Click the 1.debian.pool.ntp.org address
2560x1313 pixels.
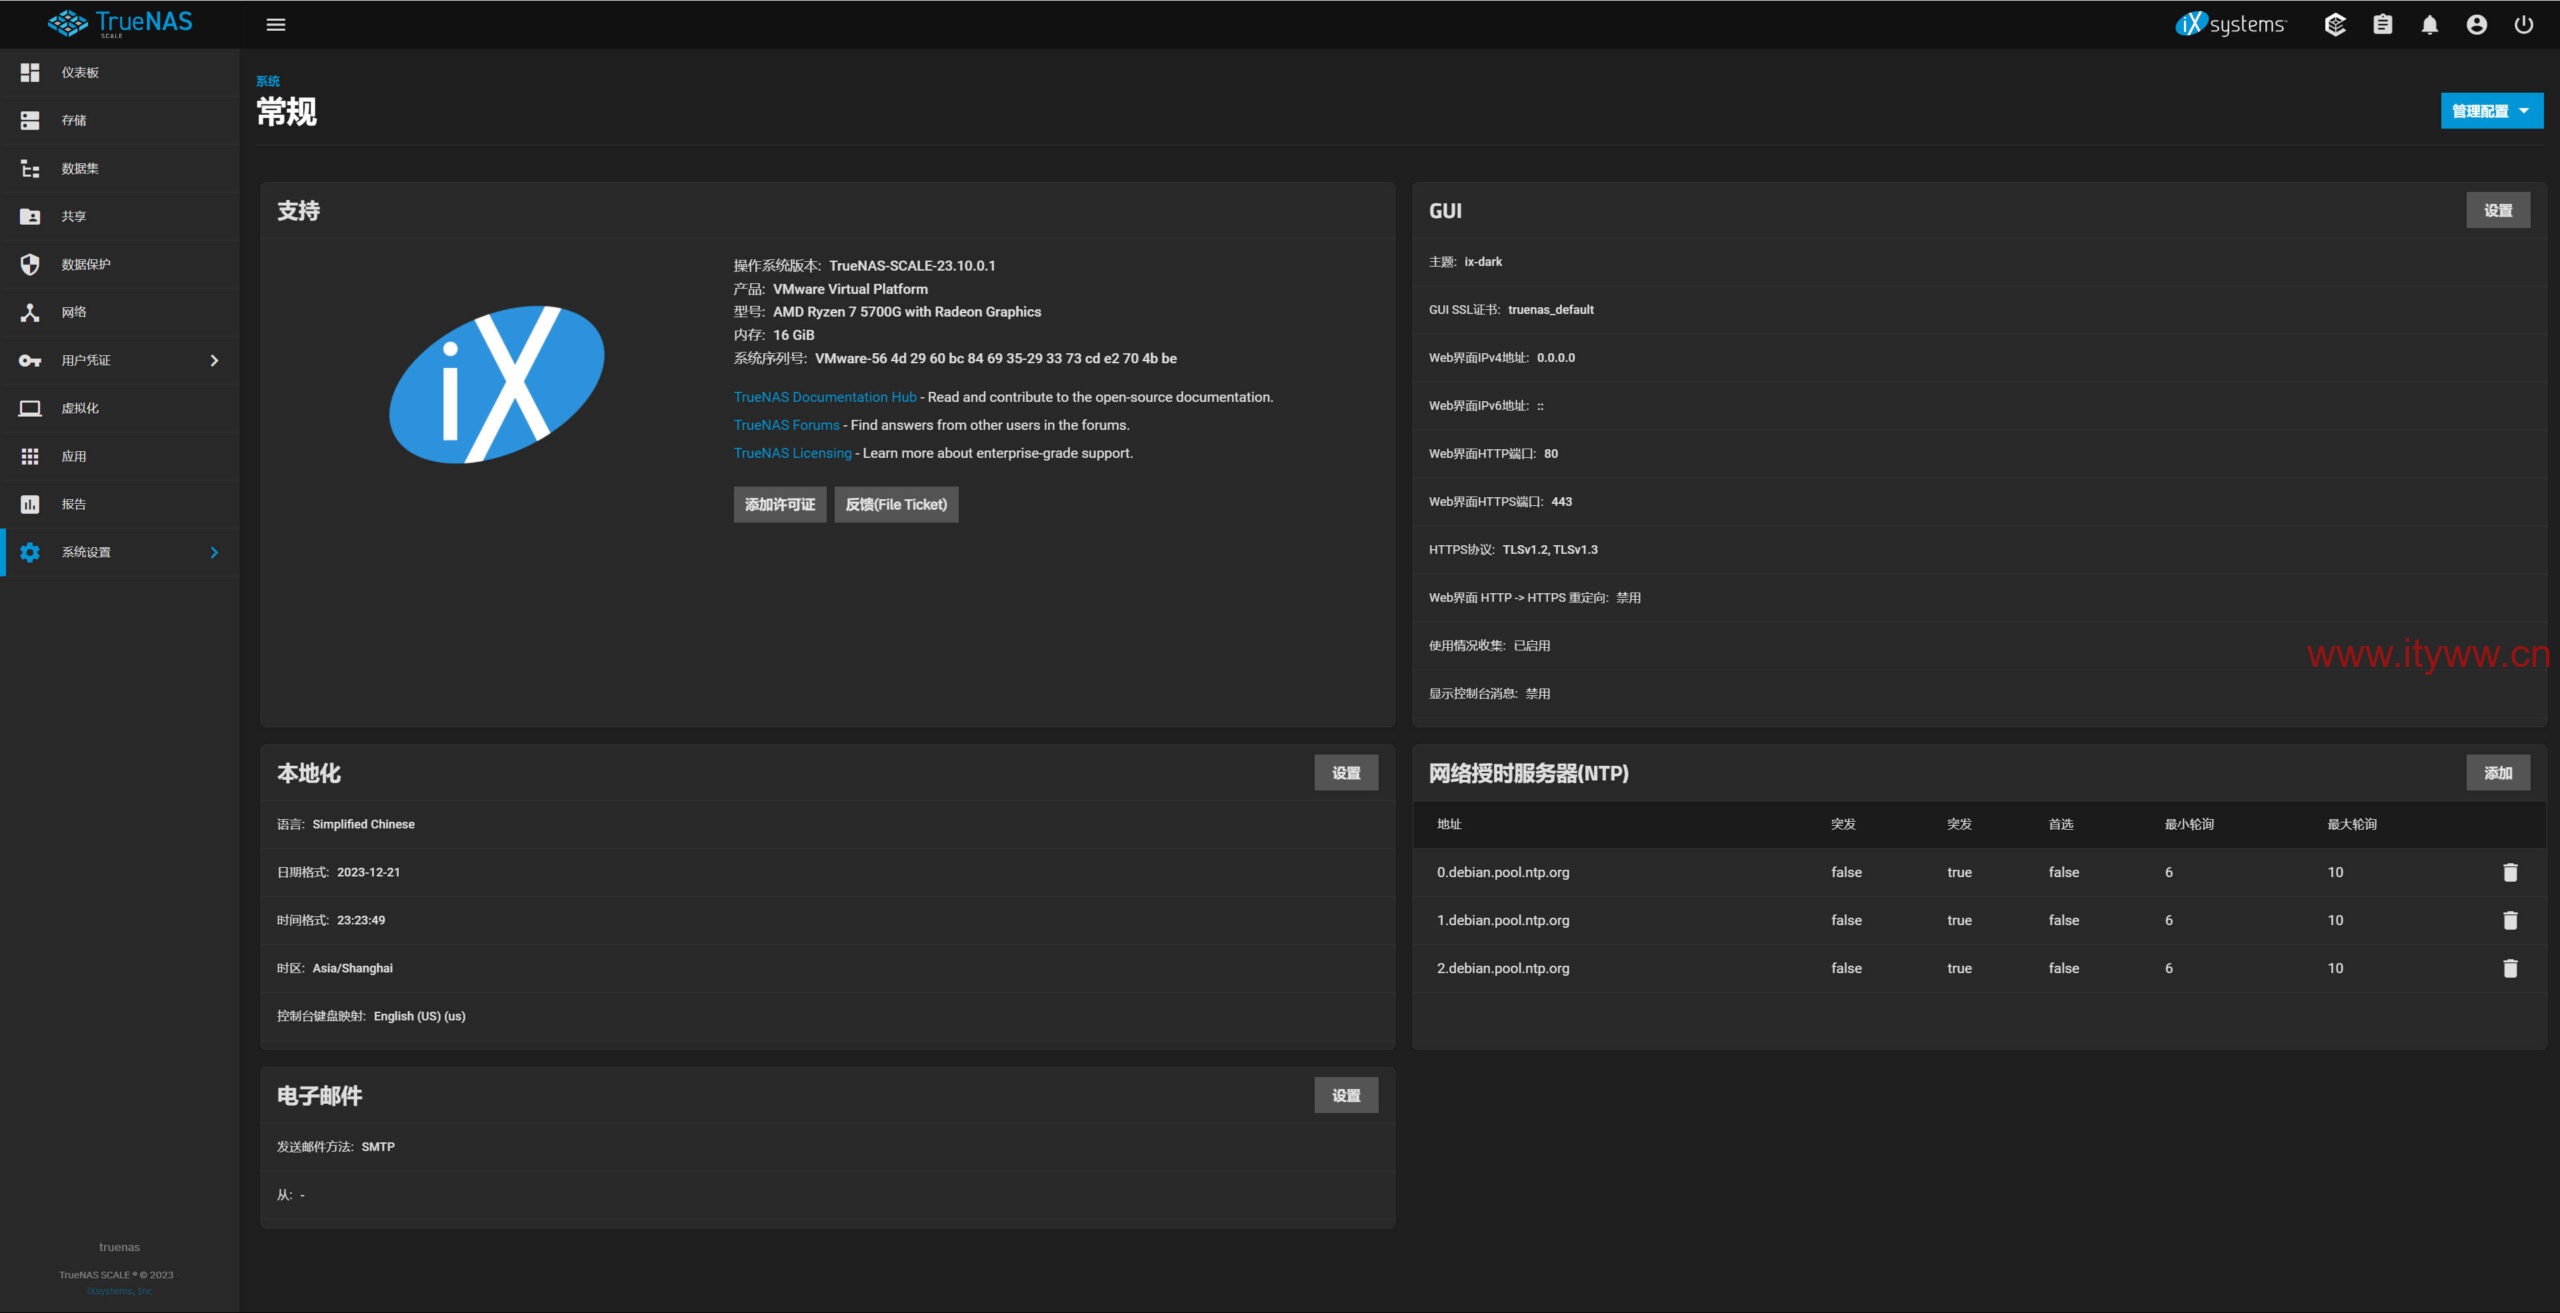(1503, 920)
